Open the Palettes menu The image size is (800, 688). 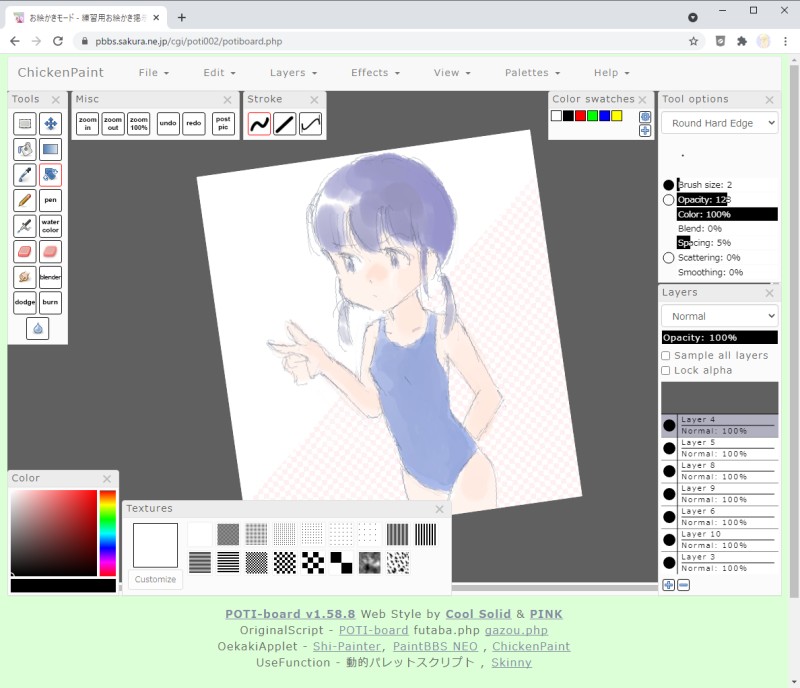532,73
